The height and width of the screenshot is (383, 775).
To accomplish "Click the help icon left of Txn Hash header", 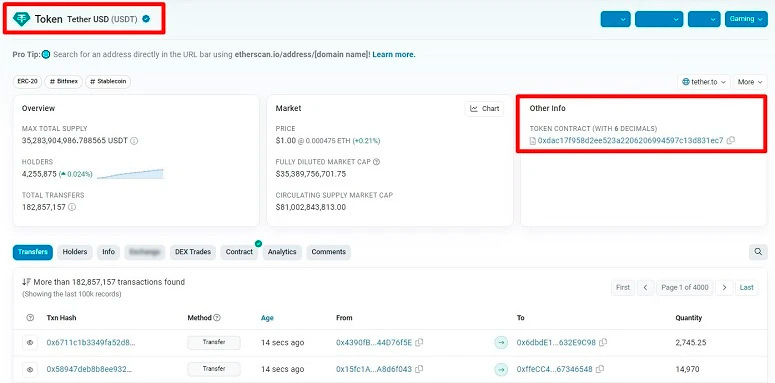I will coord(30,318).
